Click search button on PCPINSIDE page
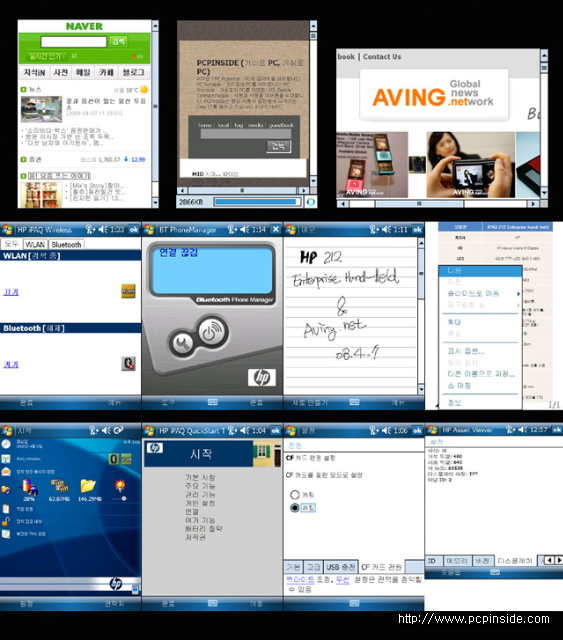Image resolution: width=563 pixels, height=640 pixels. (279, 146)
